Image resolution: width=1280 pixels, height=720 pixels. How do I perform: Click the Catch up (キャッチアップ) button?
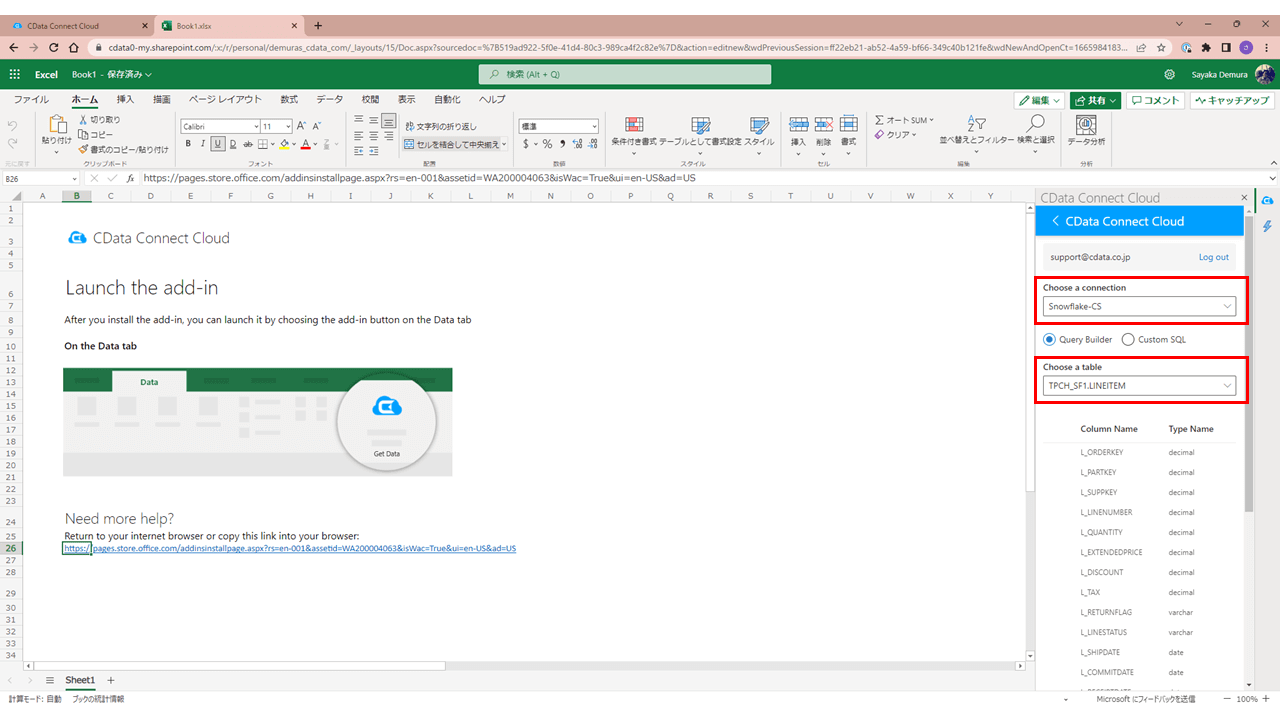pos(1232,100)
